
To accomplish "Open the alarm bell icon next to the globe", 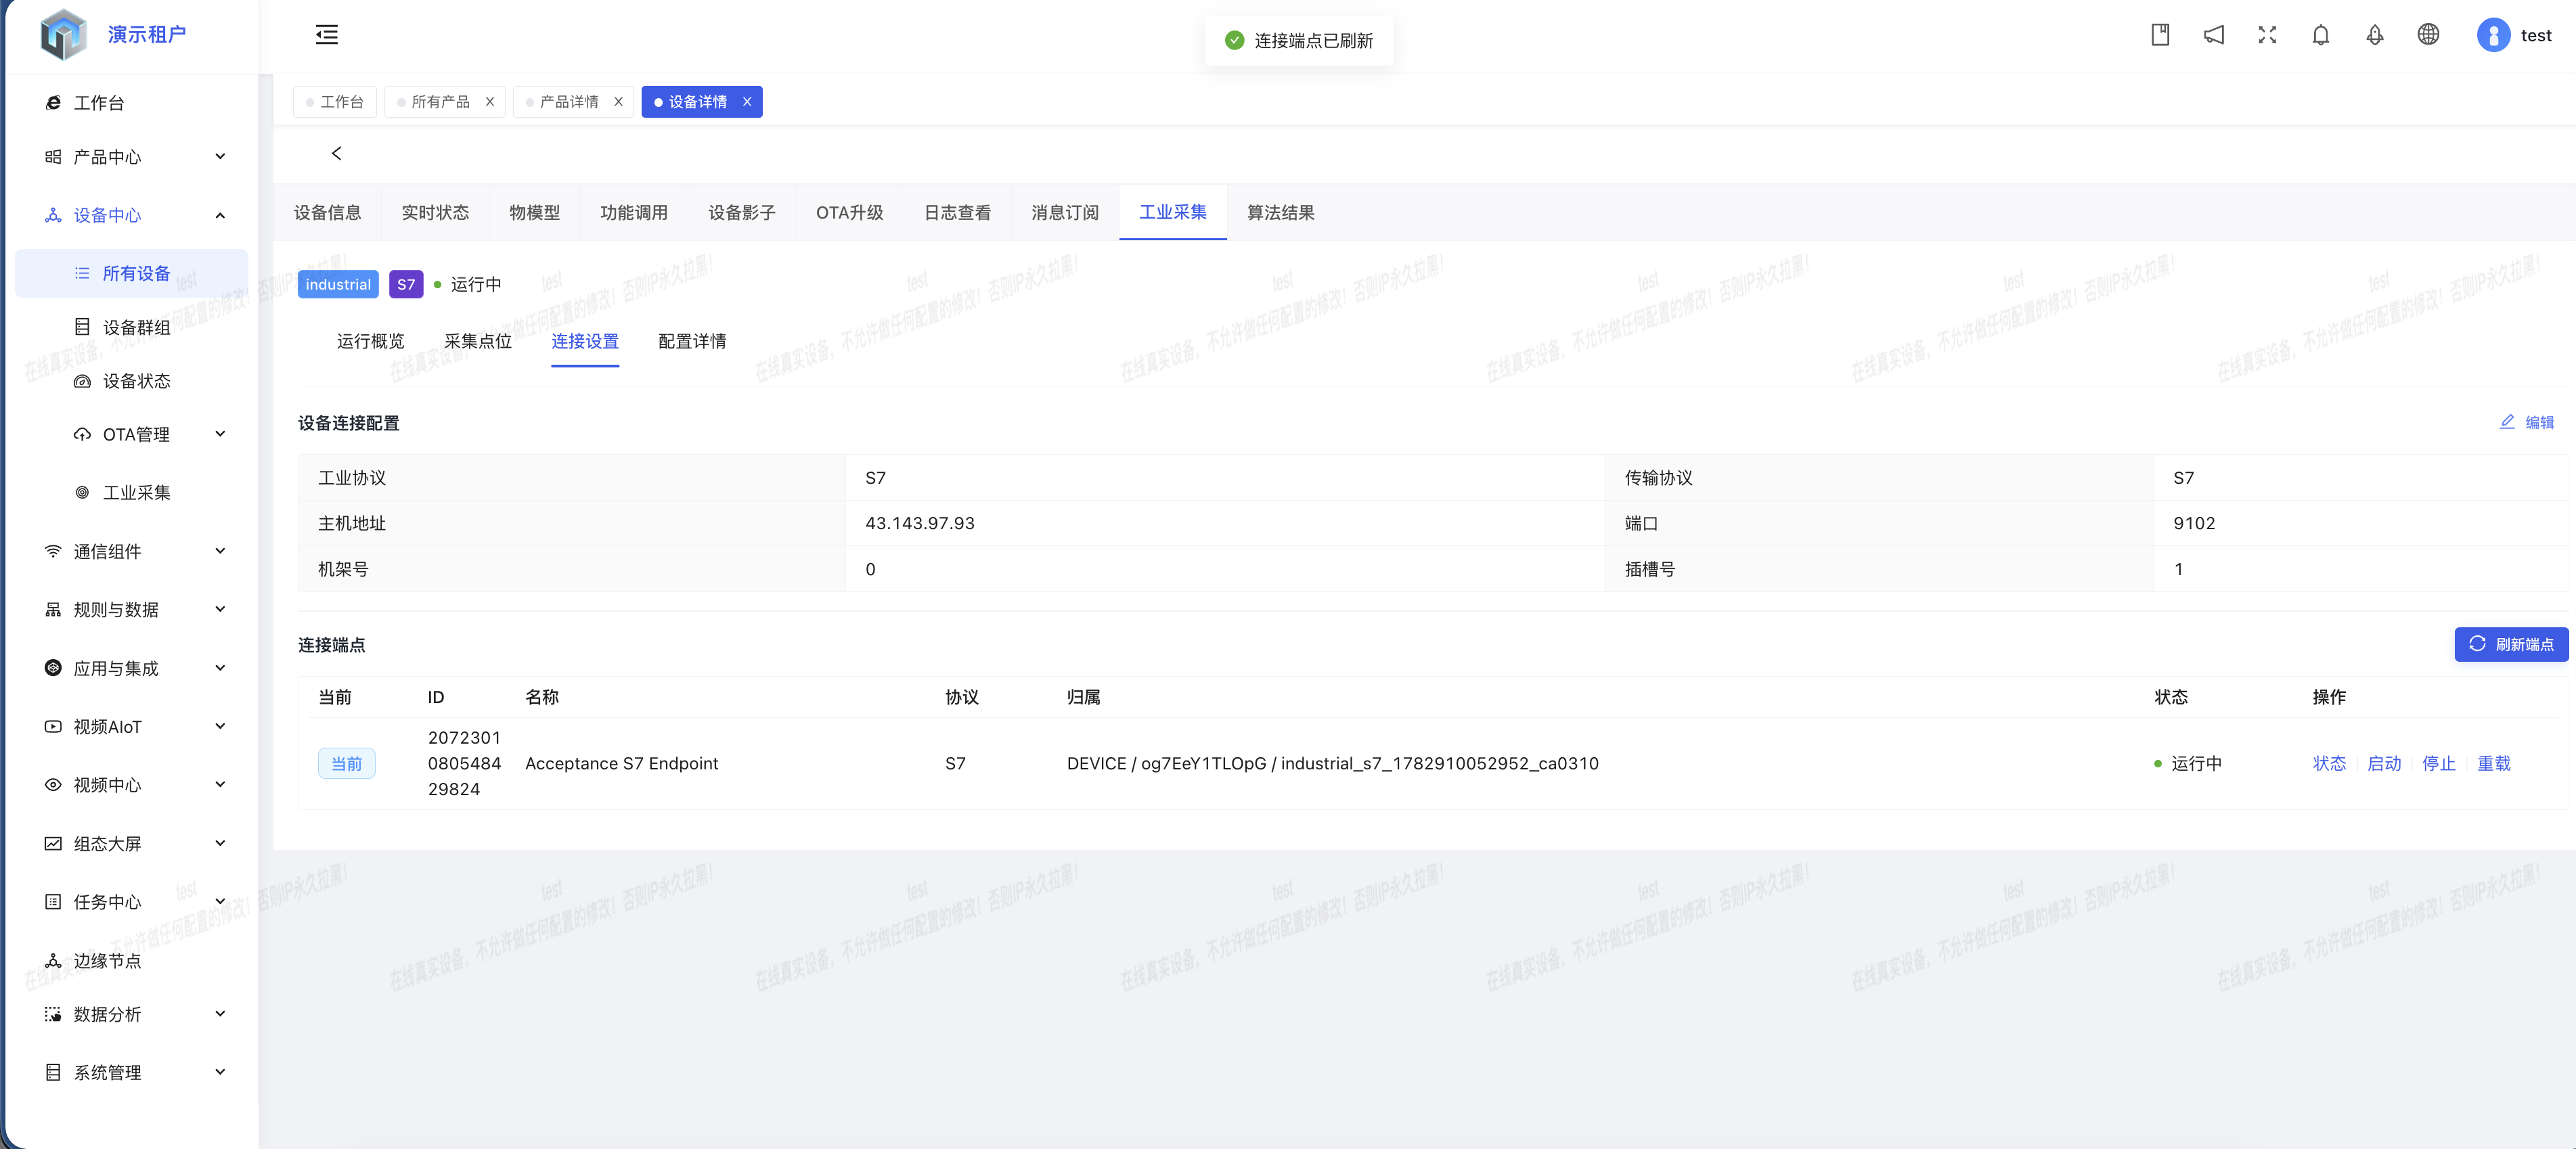I will (x=2375, y=35).
